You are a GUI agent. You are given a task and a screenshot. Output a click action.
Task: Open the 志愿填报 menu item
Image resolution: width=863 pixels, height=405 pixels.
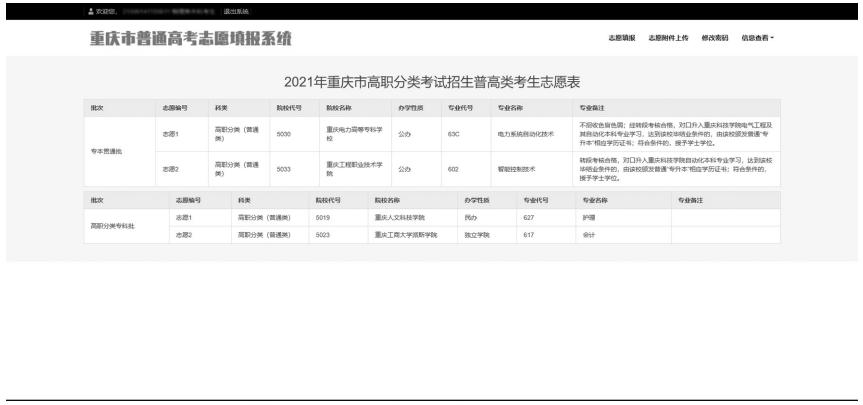[622, 38]
